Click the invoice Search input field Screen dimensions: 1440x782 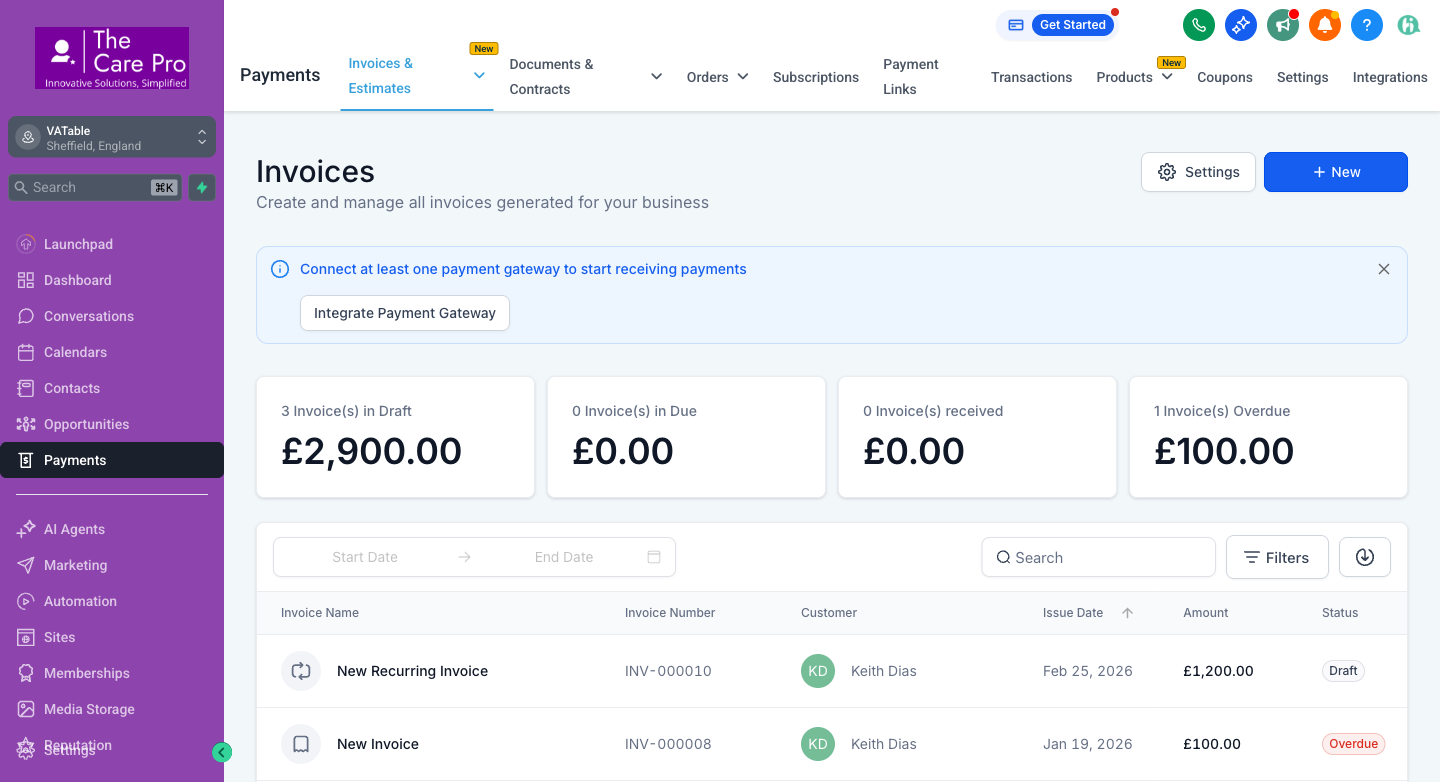1098,557
